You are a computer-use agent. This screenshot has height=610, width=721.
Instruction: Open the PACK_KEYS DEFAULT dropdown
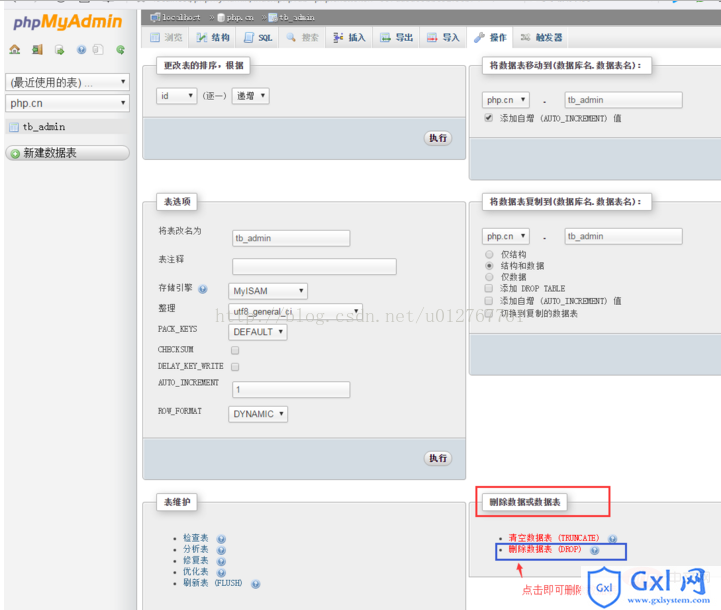[x=258, y=332]
